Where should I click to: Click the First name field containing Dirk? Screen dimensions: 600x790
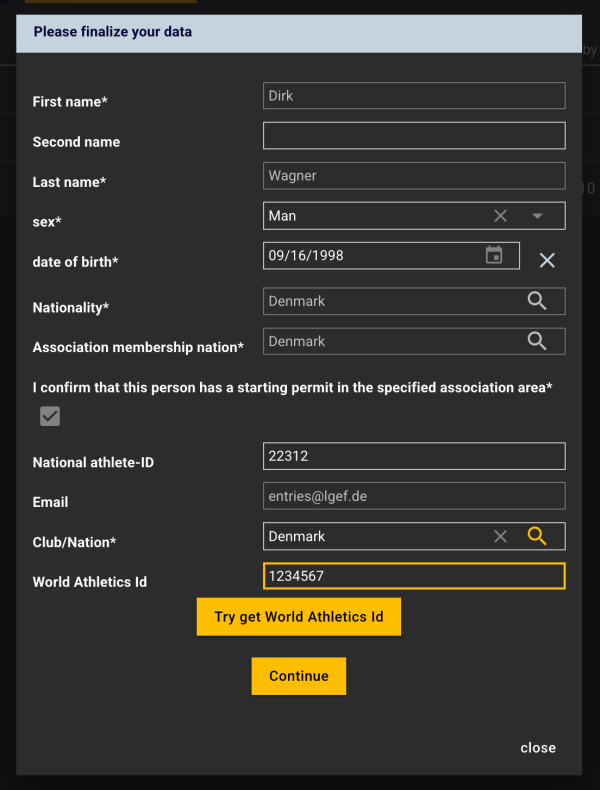[414, 96]
